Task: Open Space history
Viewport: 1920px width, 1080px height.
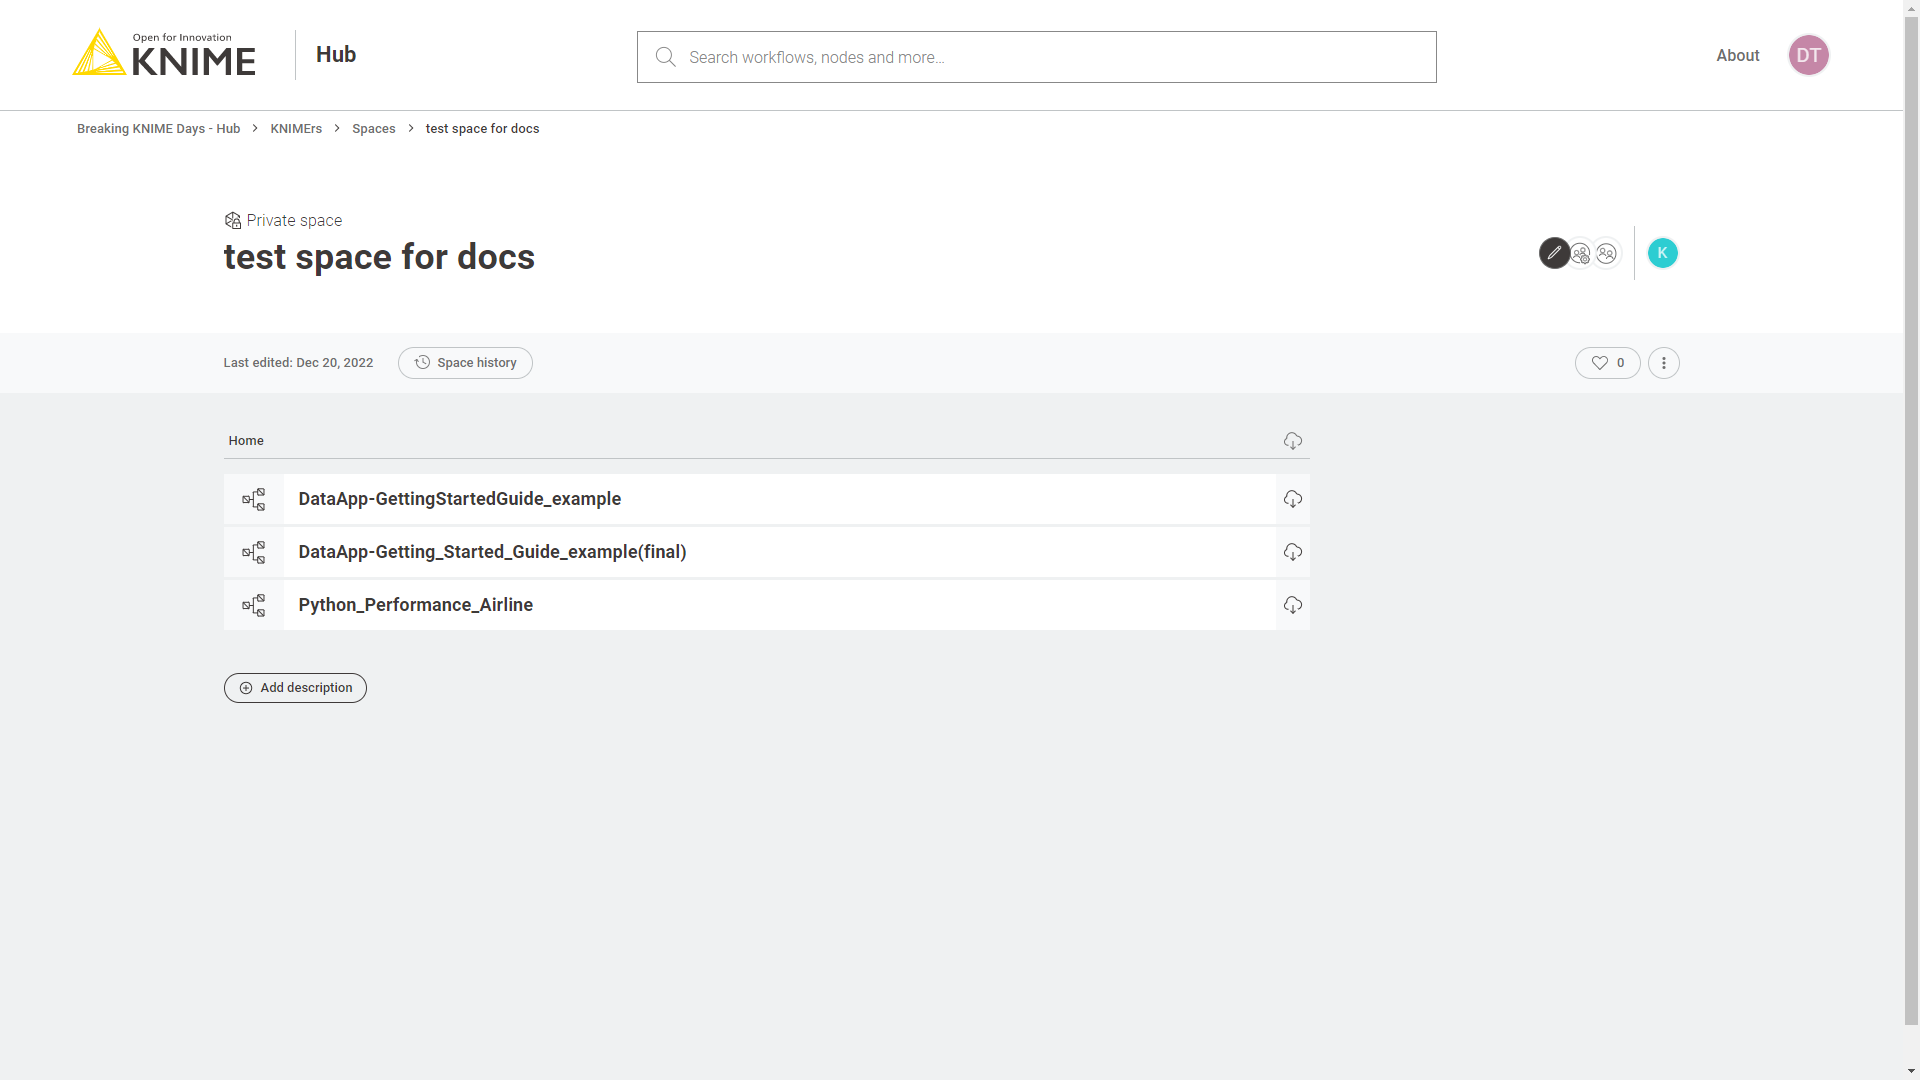Action: pos(465,363)
